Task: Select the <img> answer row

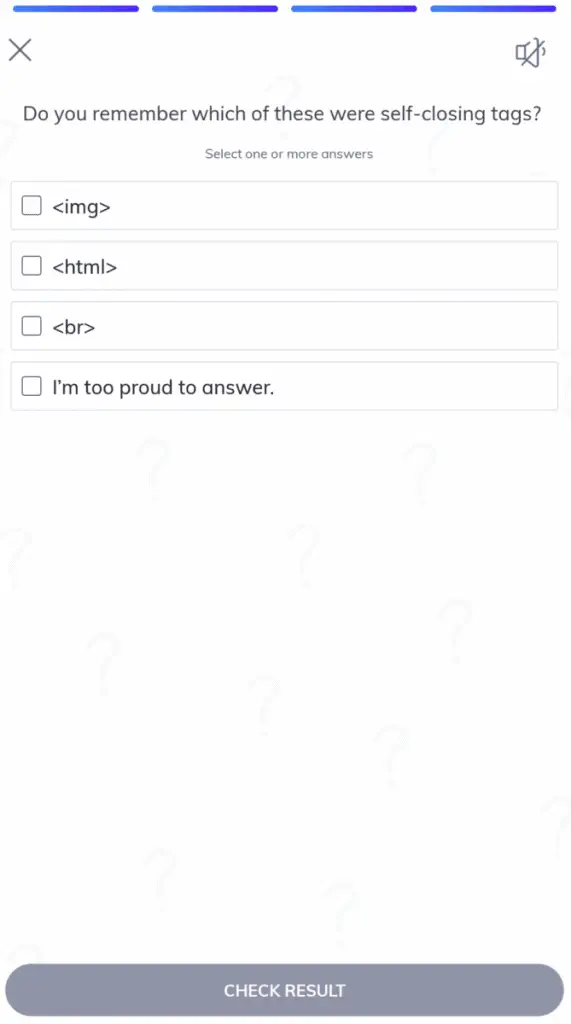Action: click(x=284, y=206)
